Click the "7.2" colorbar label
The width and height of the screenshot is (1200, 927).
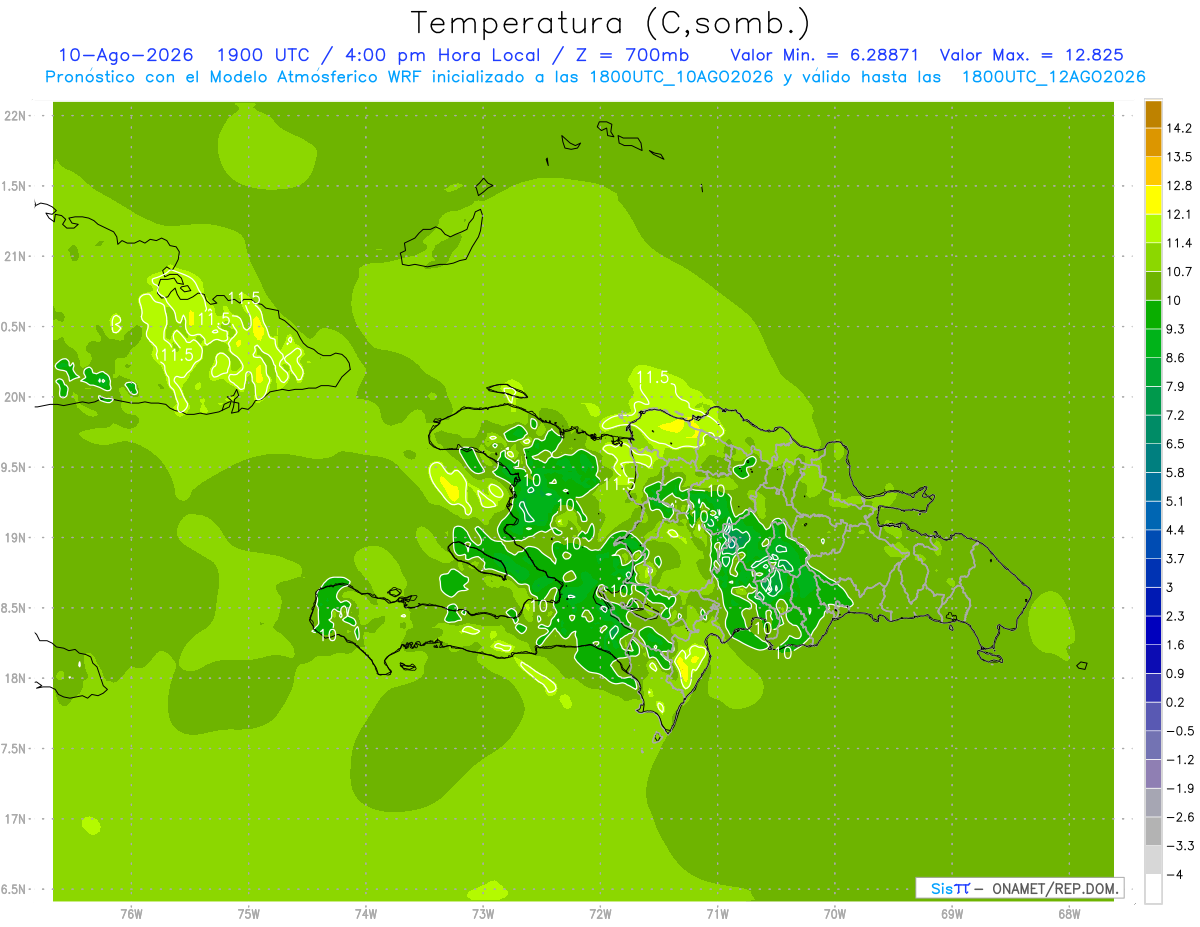1176,415
